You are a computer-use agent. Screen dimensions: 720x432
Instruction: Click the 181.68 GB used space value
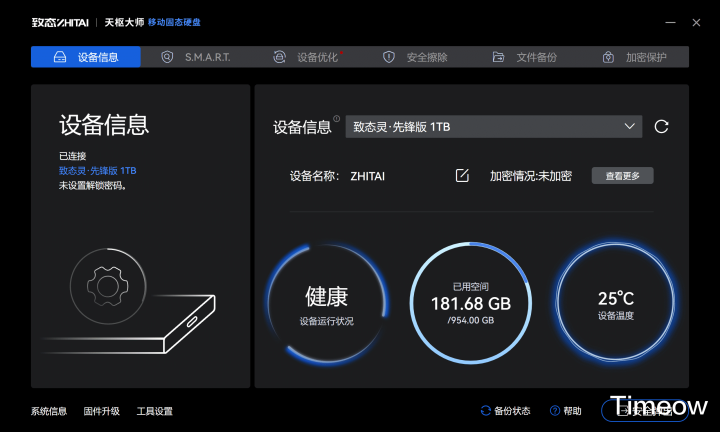(471, 303)
